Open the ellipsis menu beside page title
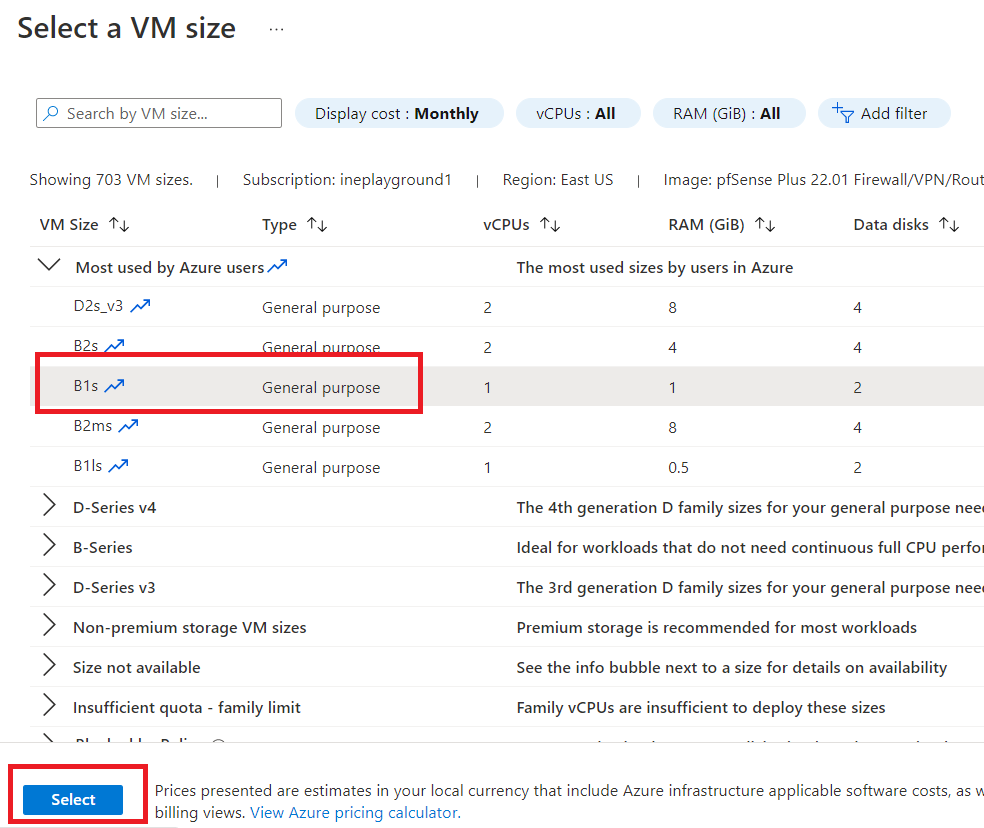Viewport: 984px width, 828px height. coord(276,29)
